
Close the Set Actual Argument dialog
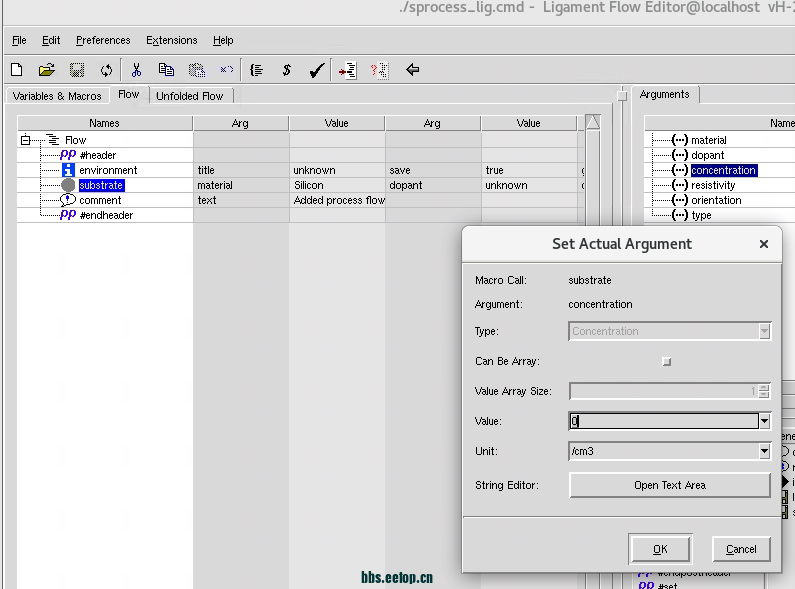(764, 244)
